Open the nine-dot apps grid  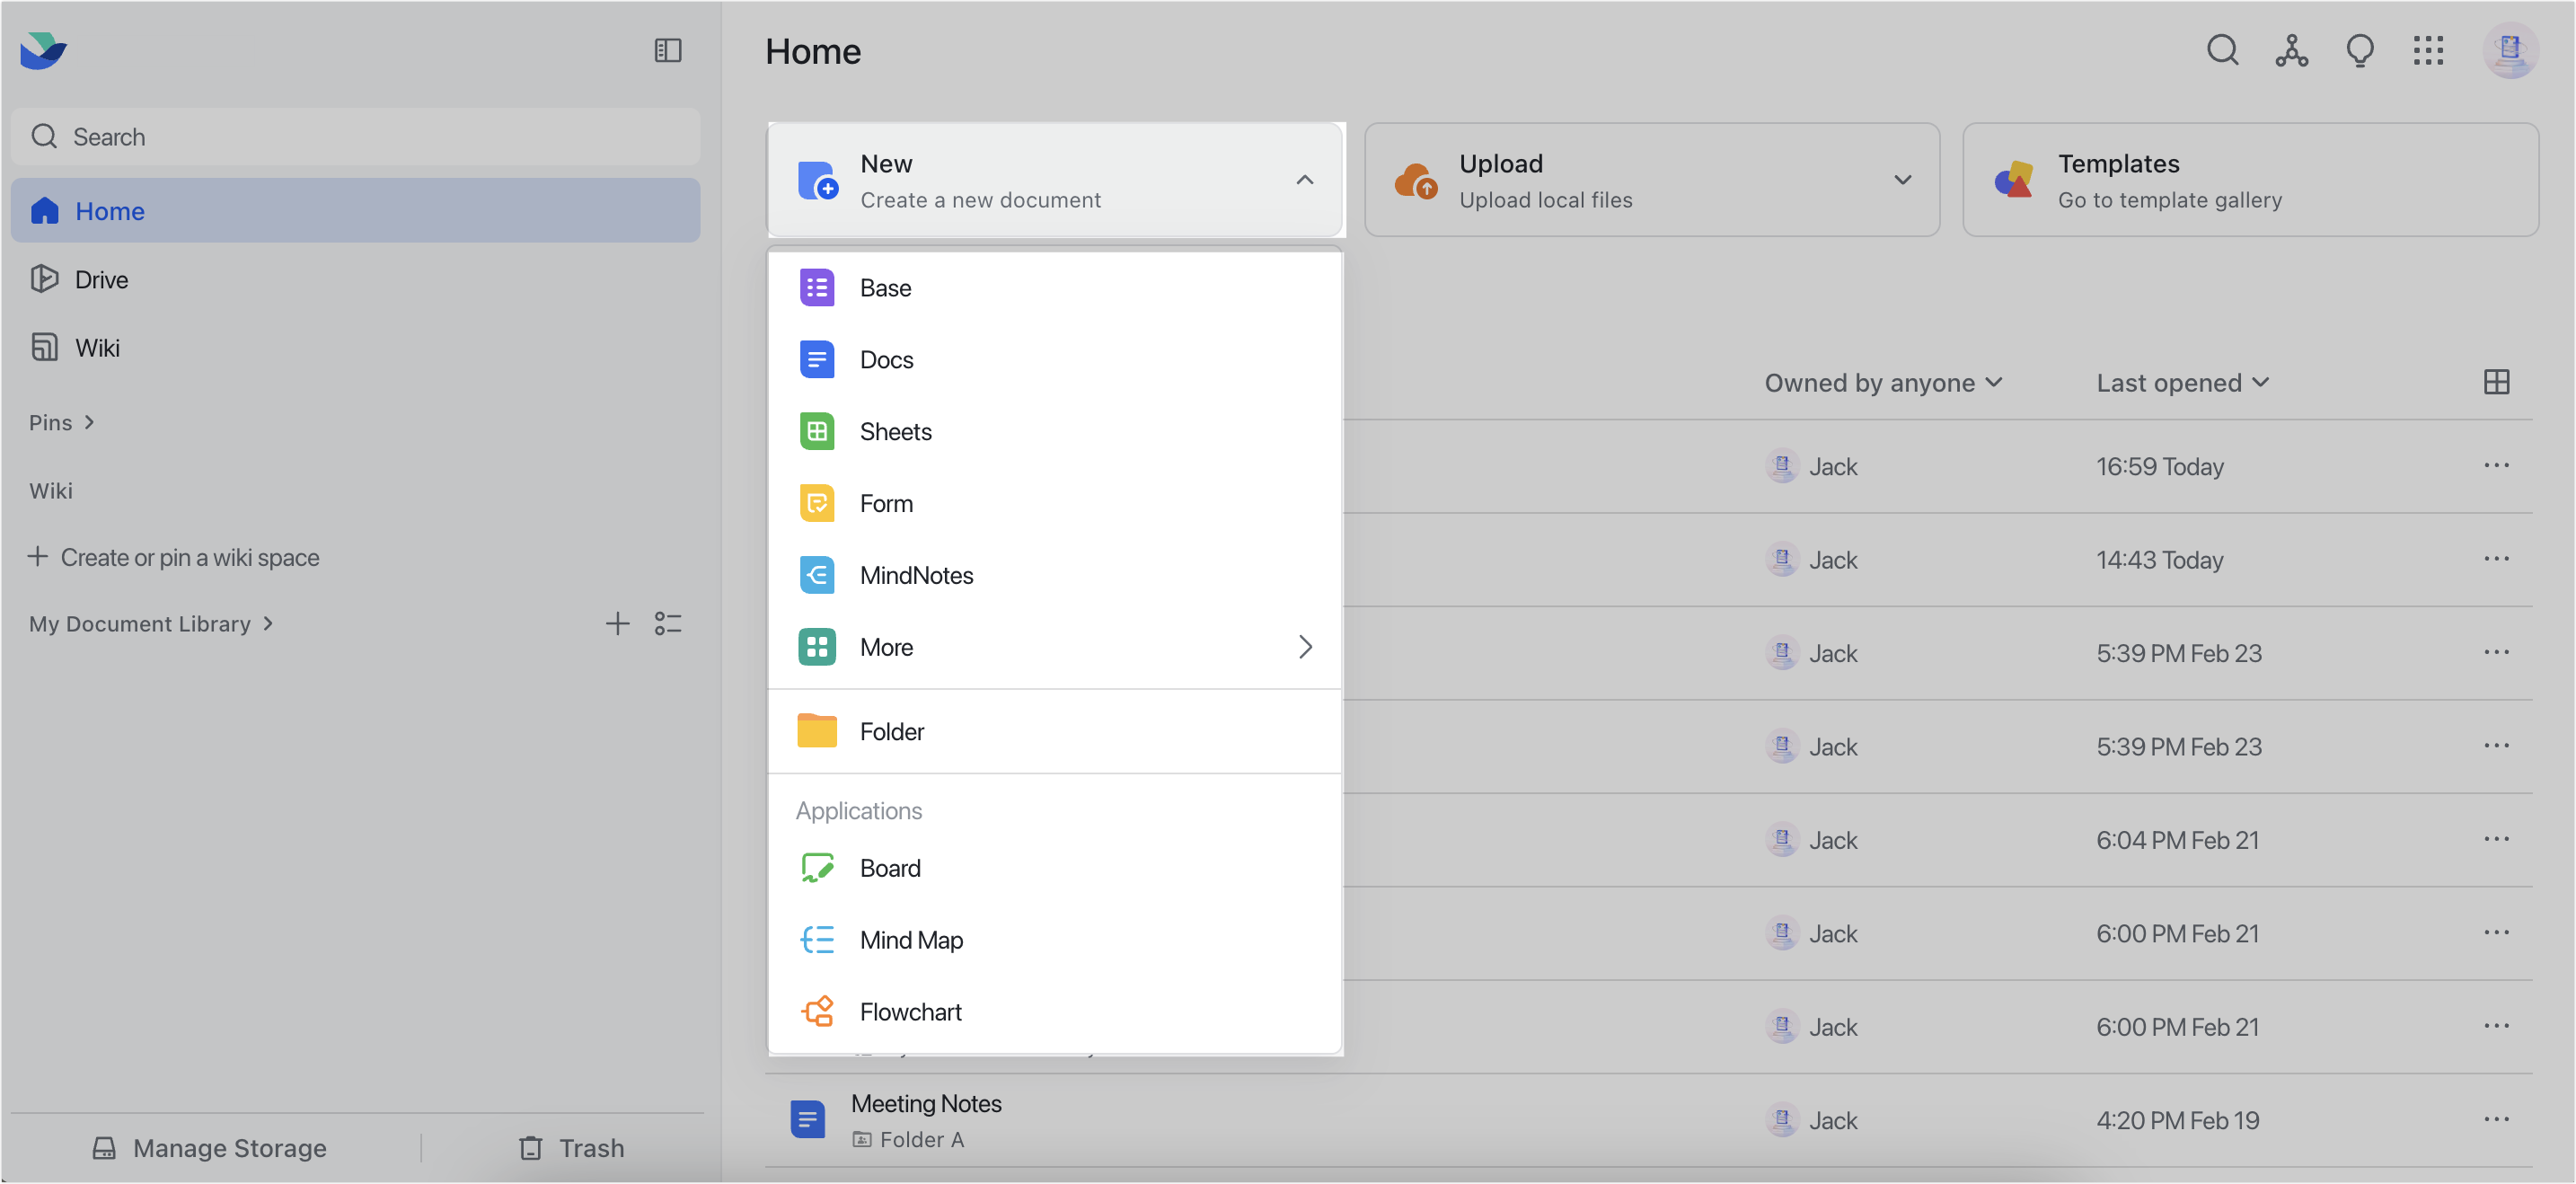pos(2427,50)
